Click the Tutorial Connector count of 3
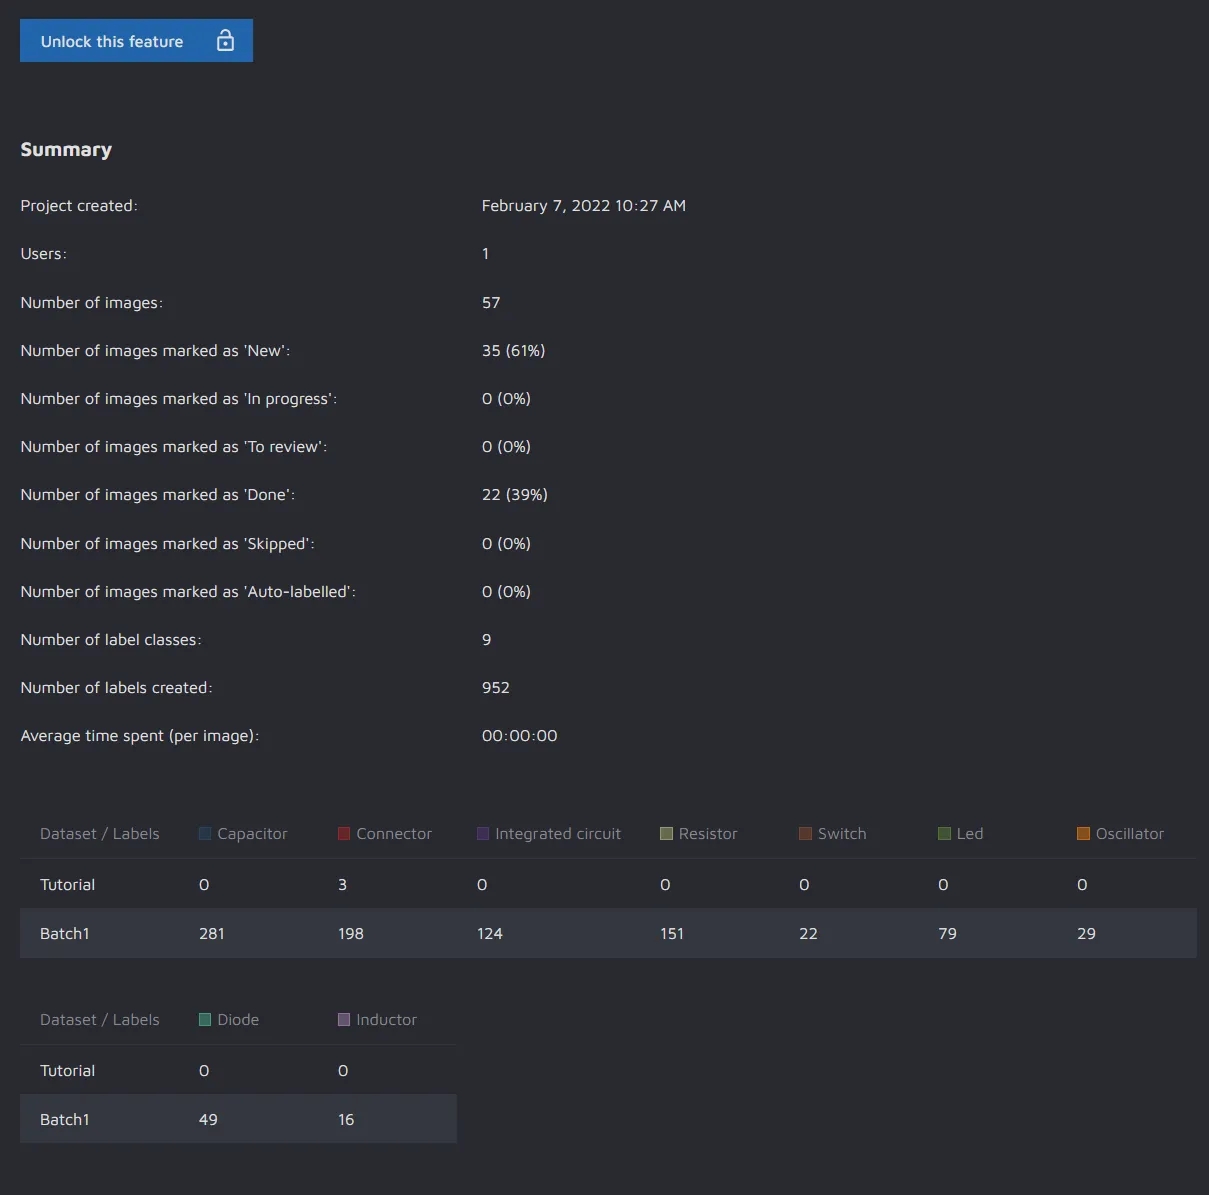Image resolution: width=1209 pixels, height=1195 pixels. pyautogui.click(x=342, y=885)
